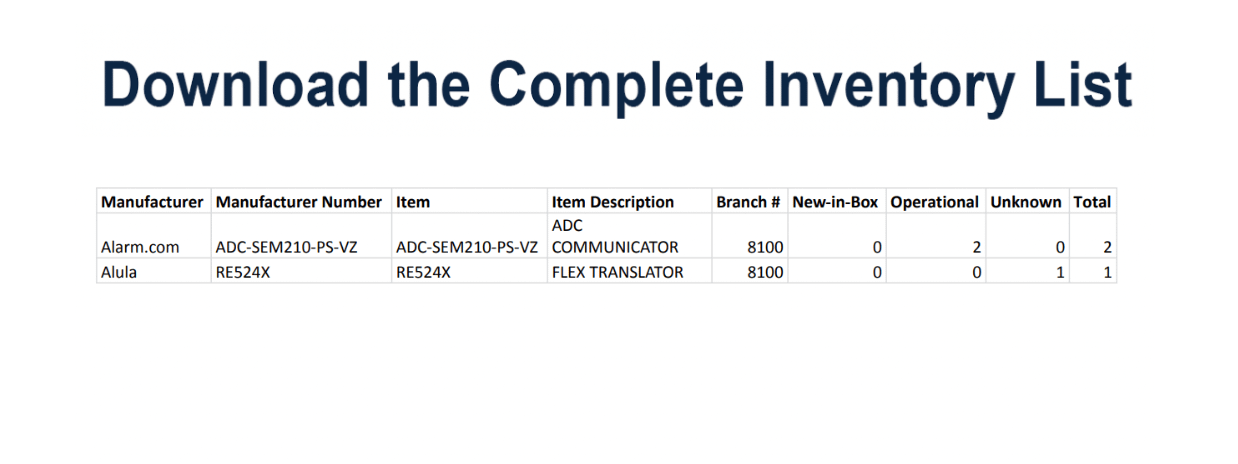
Task: Click the Item Description column header
Action: click(x=613, y=202)
